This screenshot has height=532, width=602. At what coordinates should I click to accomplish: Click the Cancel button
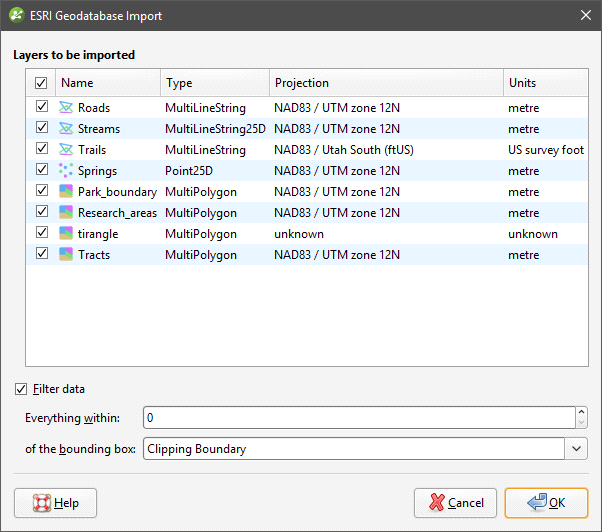point(455,503)
